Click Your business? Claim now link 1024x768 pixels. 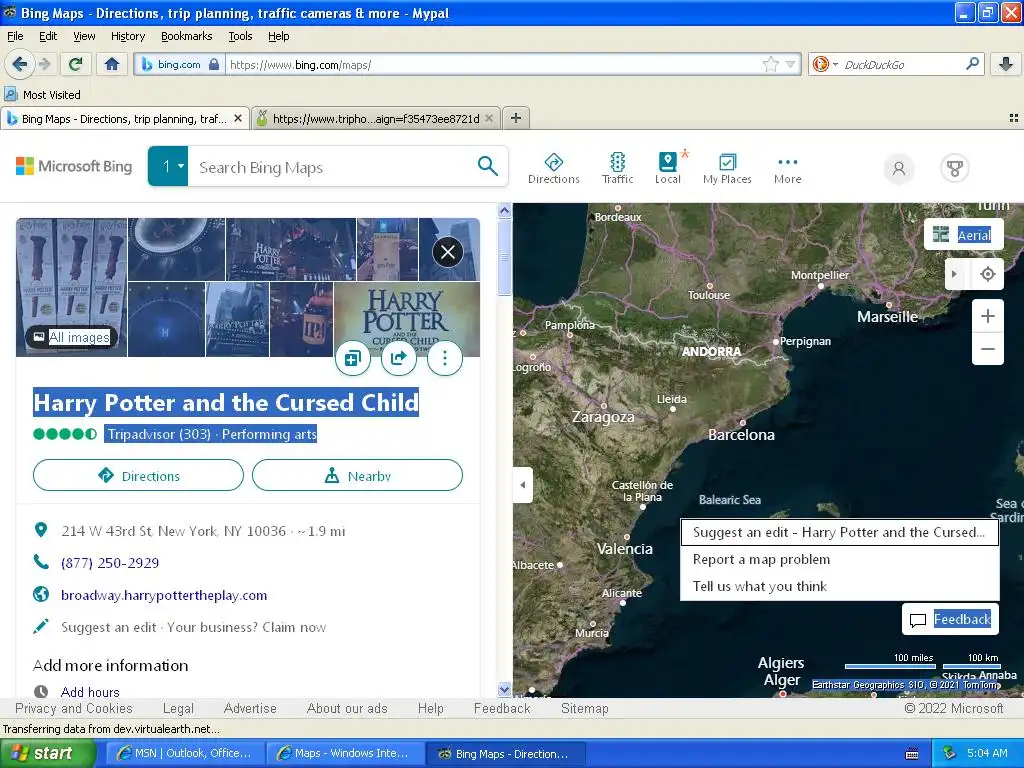point(246,627)
